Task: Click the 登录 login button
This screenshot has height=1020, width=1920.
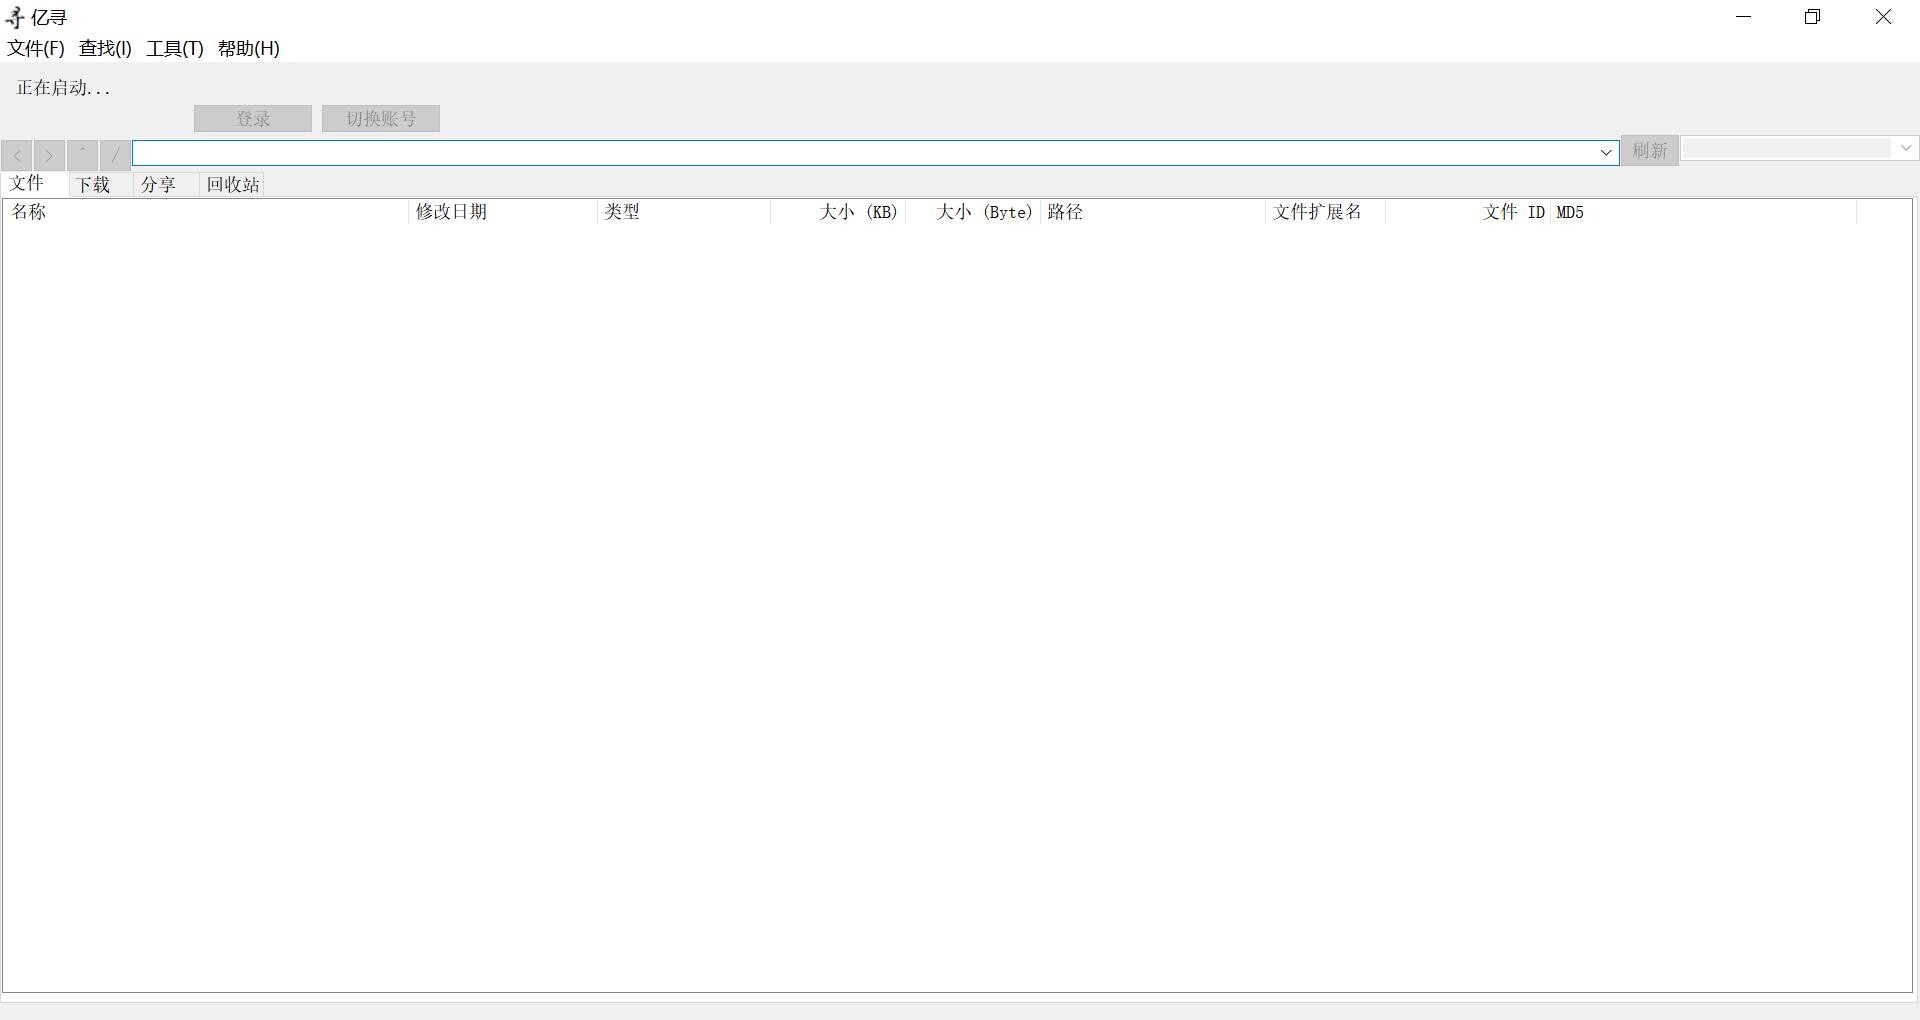Action: [x=253, y=119]
